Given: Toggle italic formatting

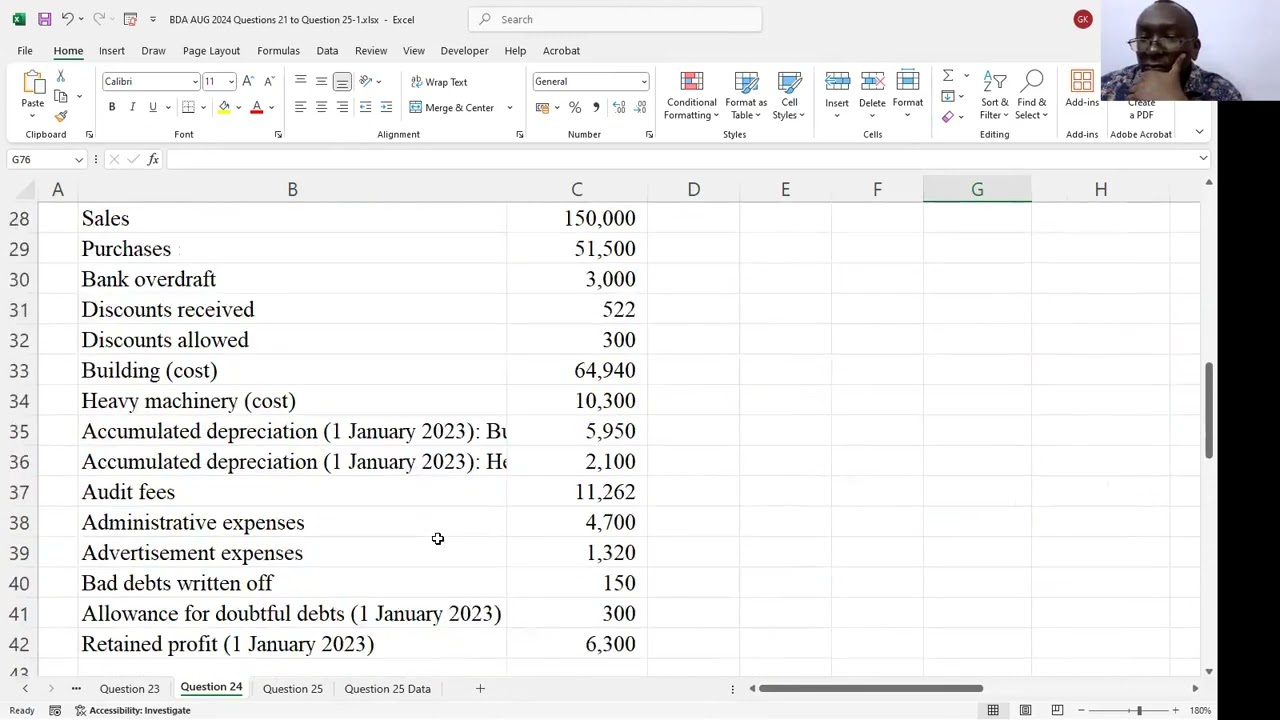Looking at the screenshot, I should tap(132, 107).
